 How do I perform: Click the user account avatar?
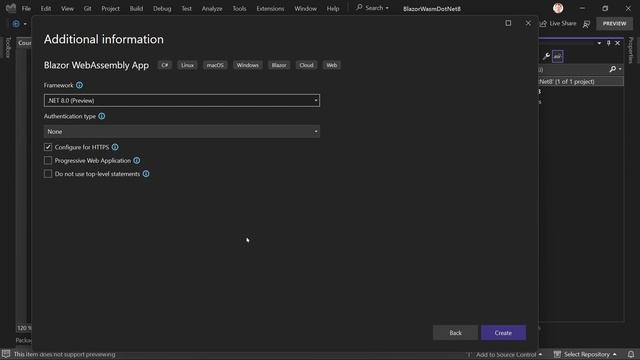point(558,8)
